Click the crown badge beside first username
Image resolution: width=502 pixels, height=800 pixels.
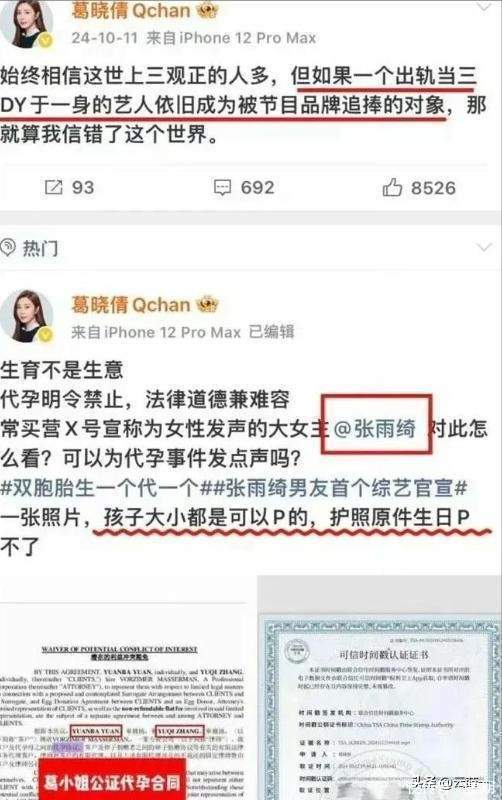[208, 10]
